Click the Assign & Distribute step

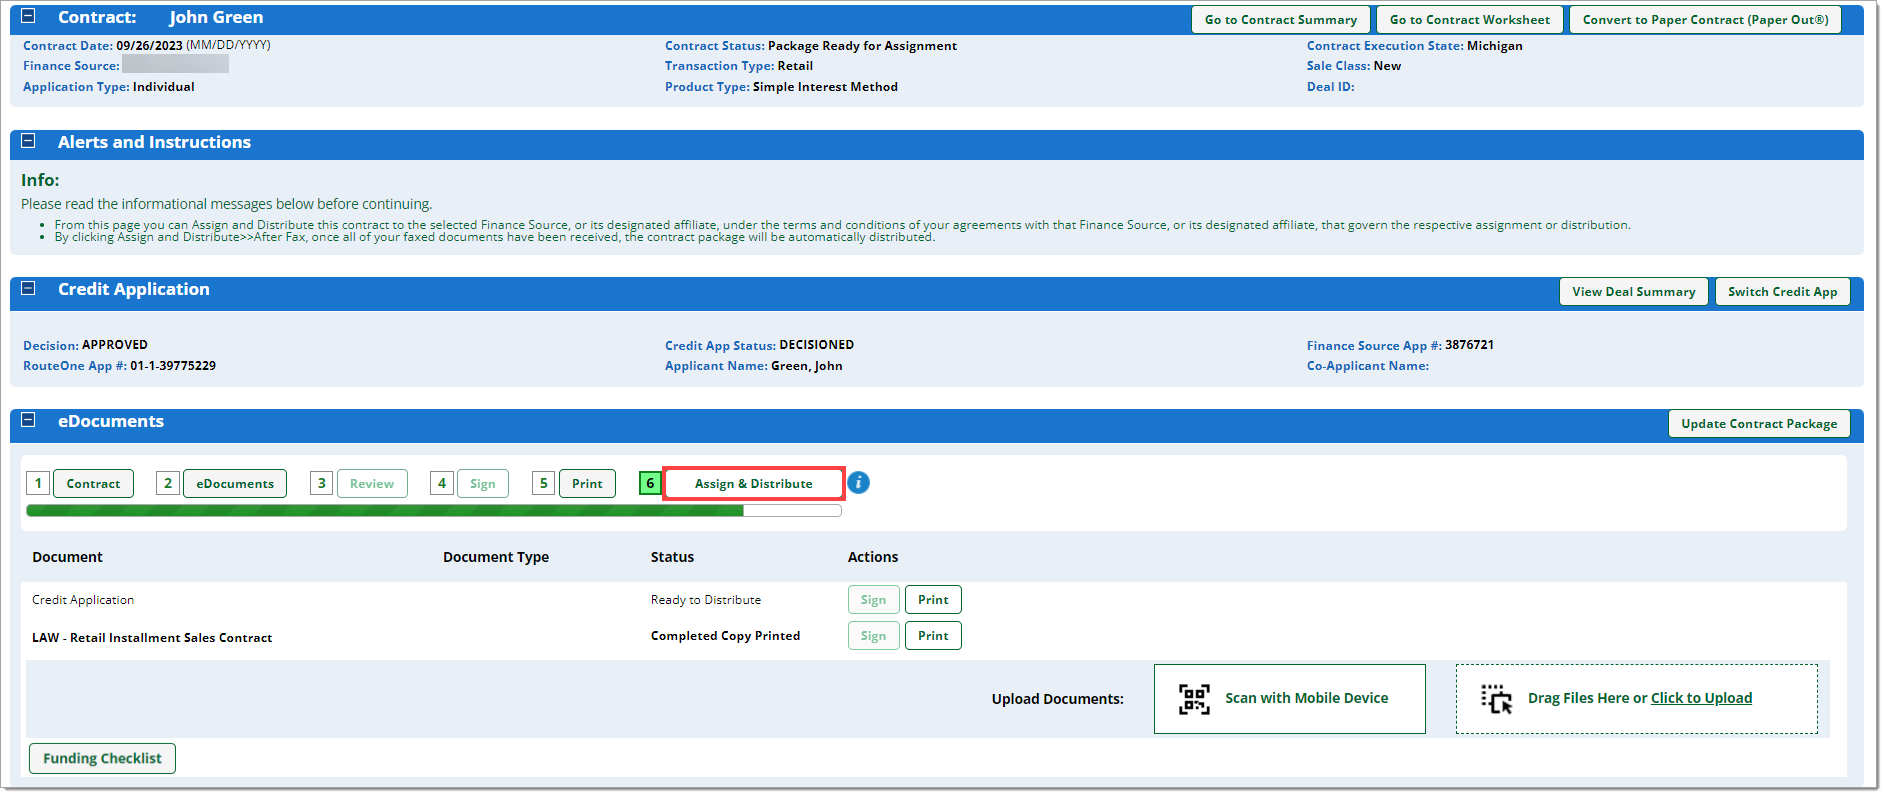(754, 484)
